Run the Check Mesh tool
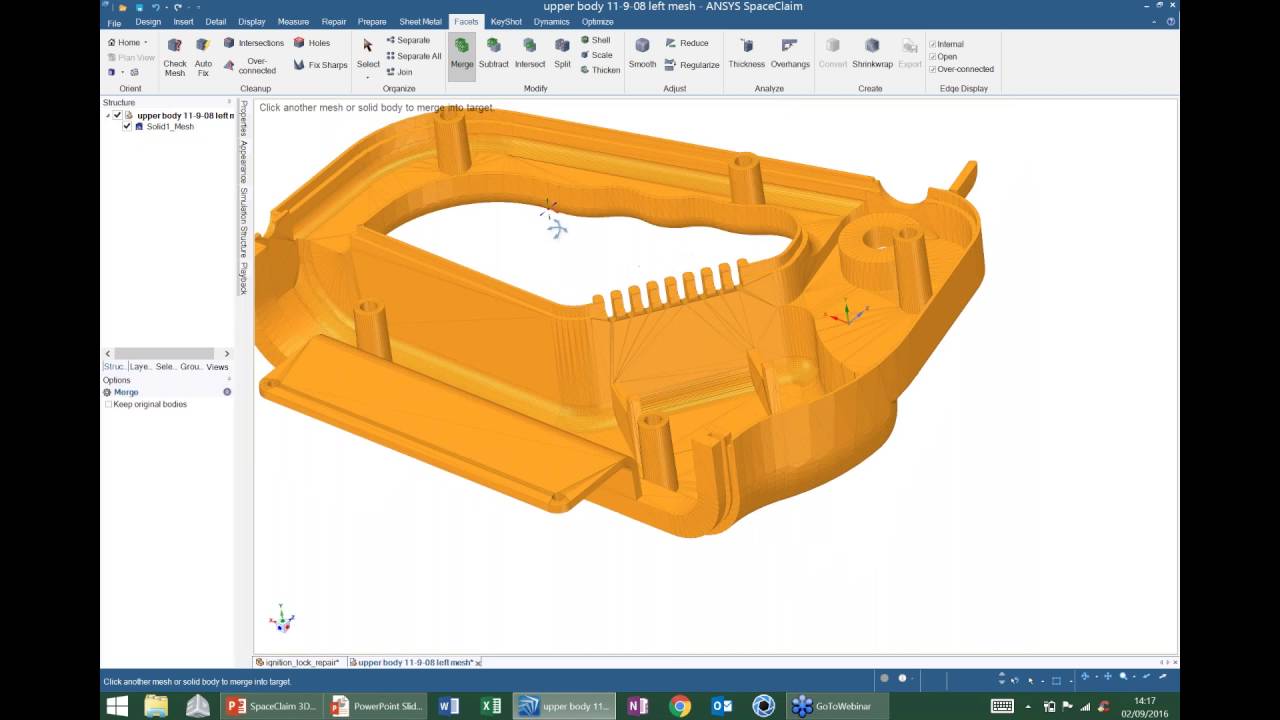The height and width of the screenshot is (720, 1280). click(175, 57)
